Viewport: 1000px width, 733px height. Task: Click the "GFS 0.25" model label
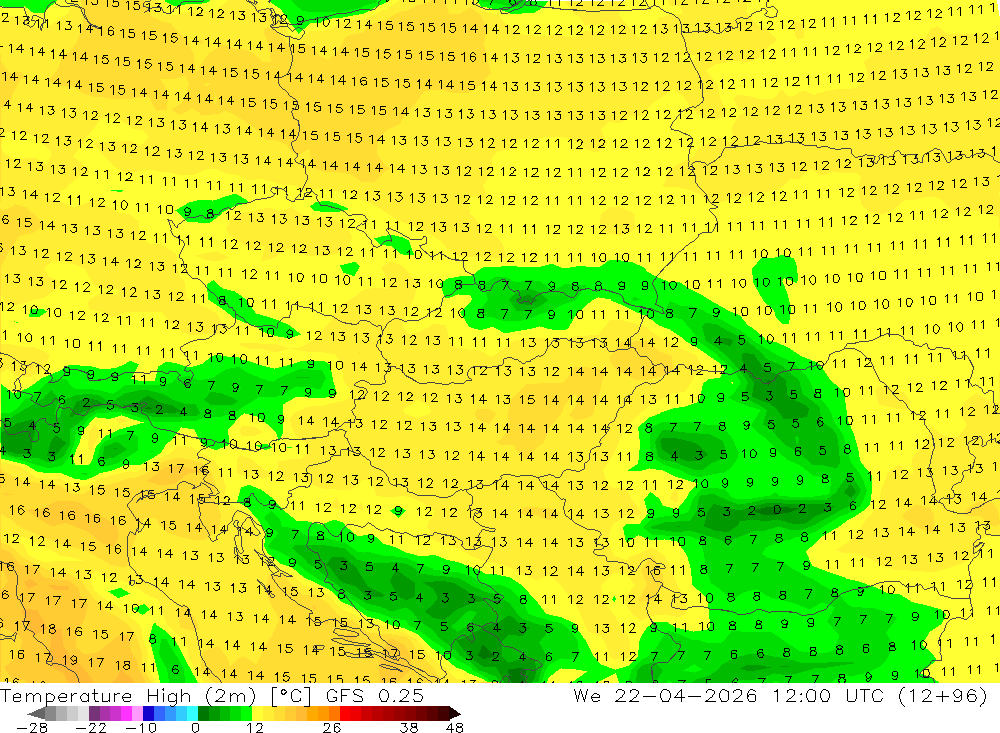[374, 696]
